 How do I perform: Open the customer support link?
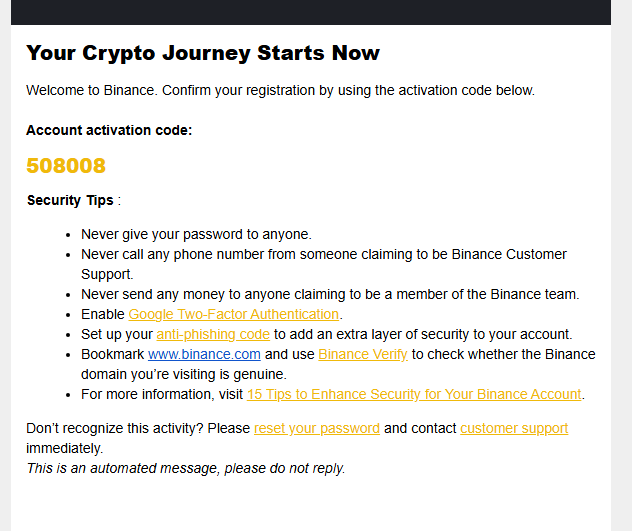513,428
